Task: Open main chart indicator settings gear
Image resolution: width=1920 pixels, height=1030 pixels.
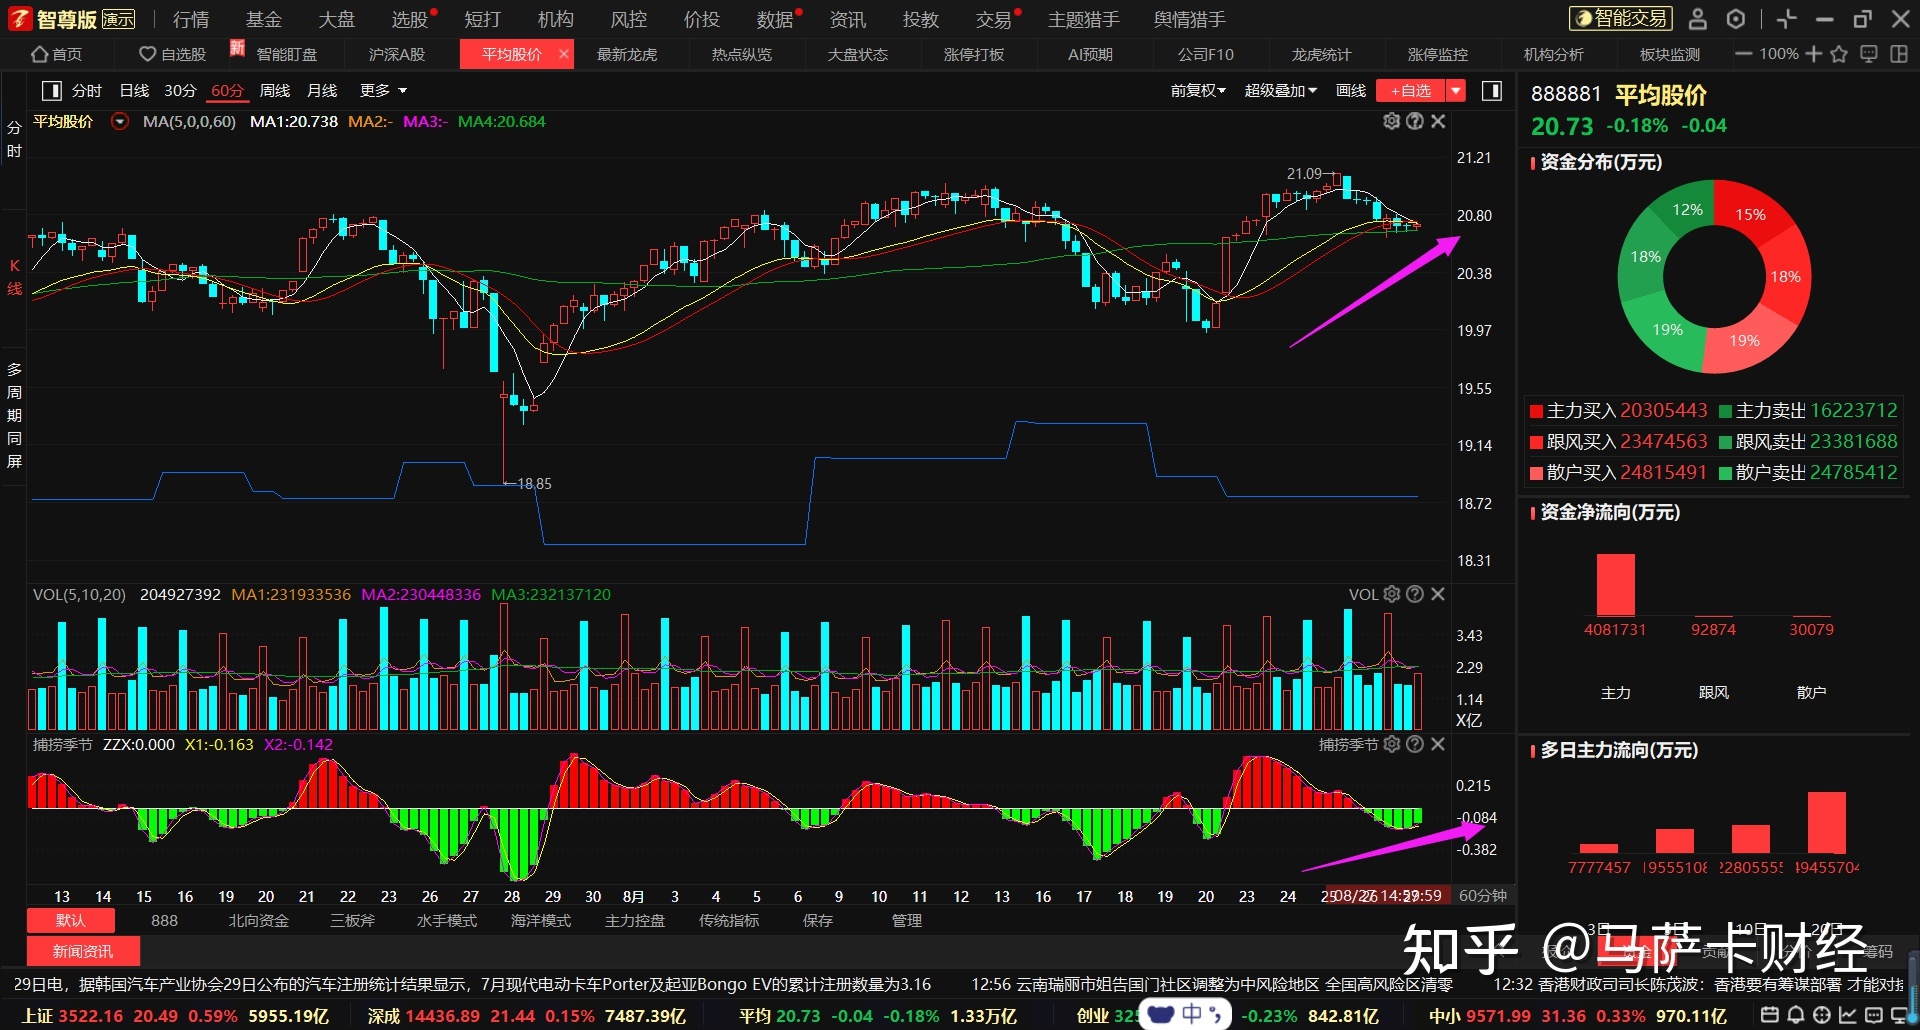Action: (1391, 121)
